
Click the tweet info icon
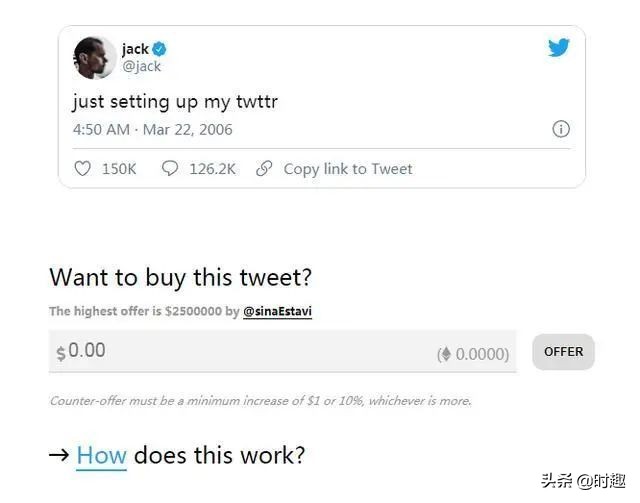pyautogui.click(x=561, y=129)
